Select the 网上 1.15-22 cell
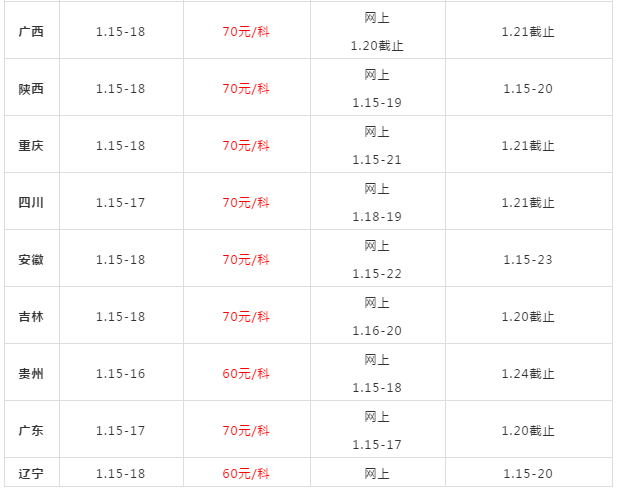The width and height of the screenshot is (617, 491). [x=377, y=259]
